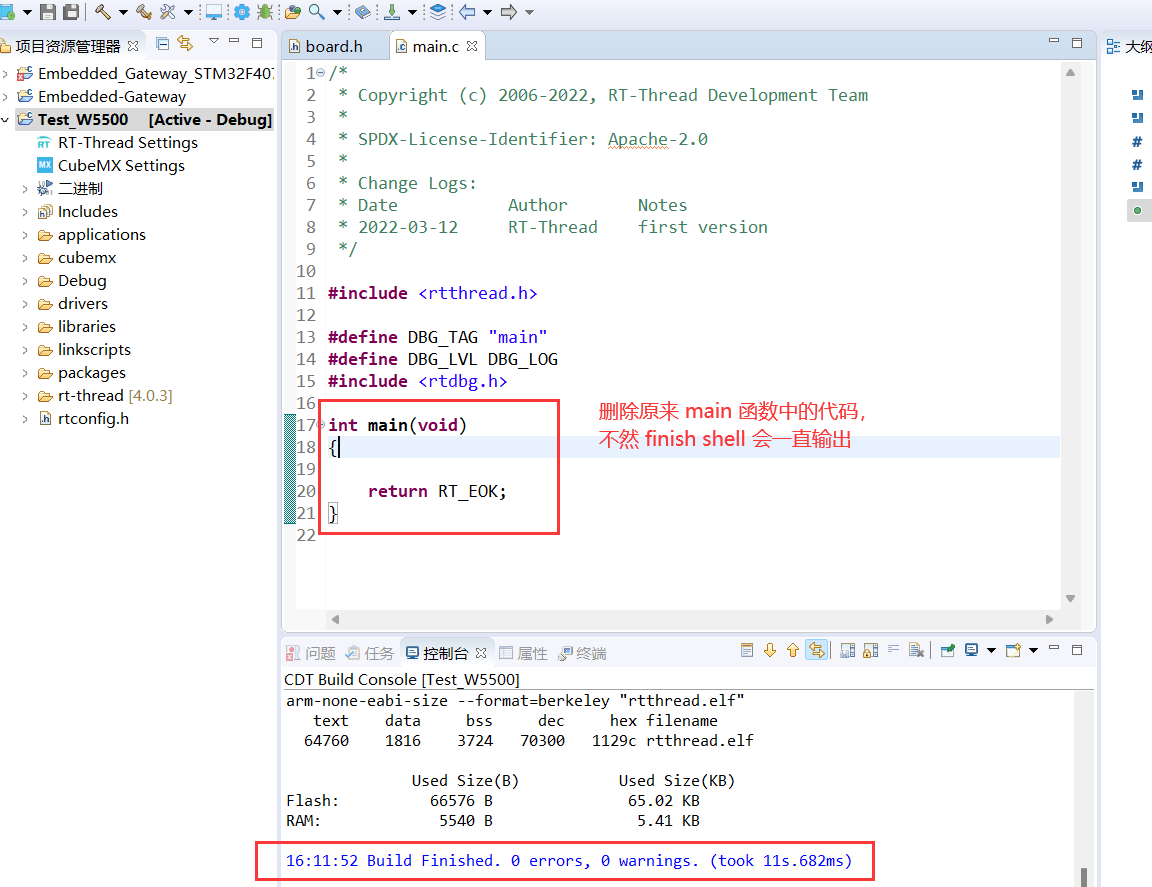Toggle the pin console button

coord(947,651)
